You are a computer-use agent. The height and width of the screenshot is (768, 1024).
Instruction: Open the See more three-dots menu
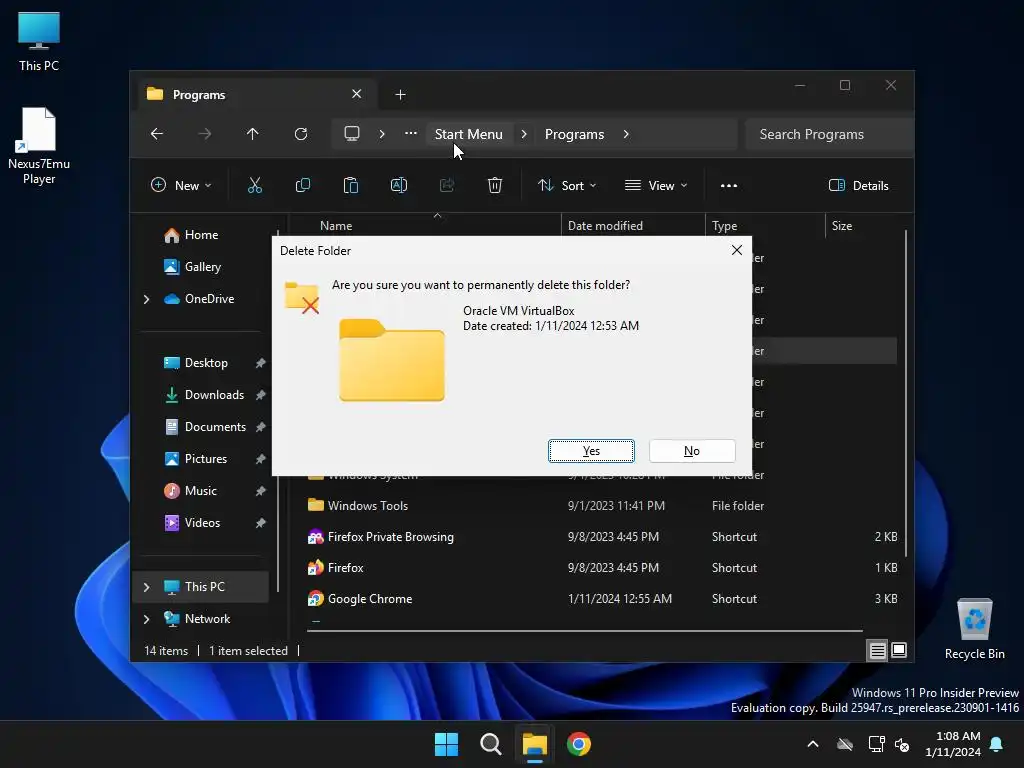[x=729, y=185]
